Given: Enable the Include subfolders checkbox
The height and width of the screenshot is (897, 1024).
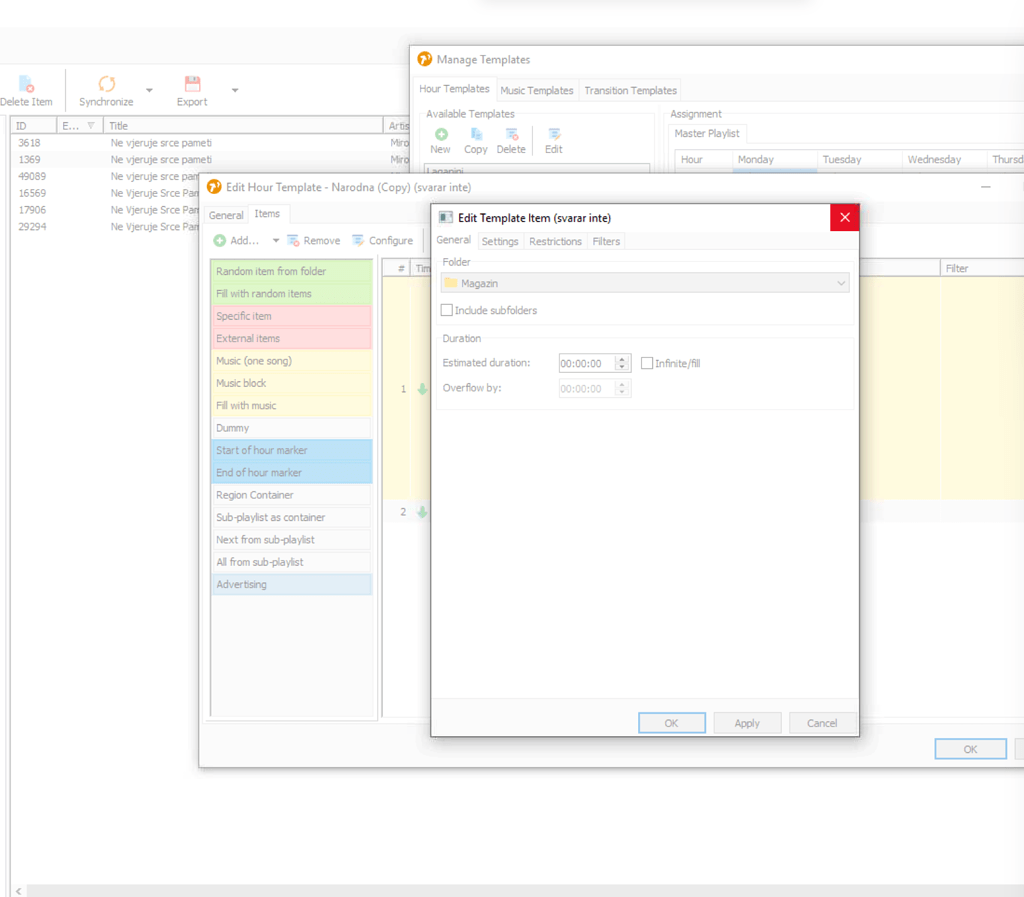Looking at the screenshot, I should [x=446, y=309].
